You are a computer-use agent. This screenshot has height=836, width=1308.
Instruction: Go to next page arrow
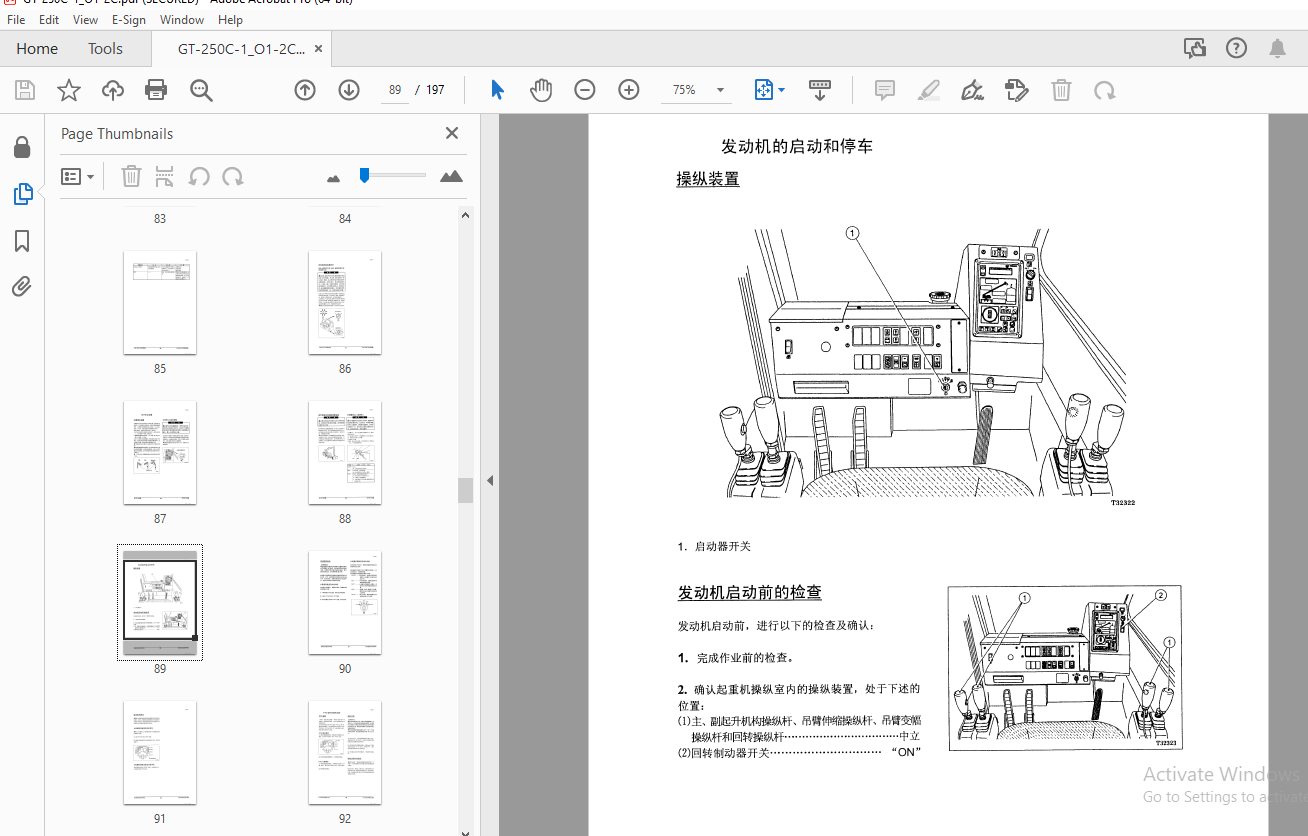click(x=349, y=90)
